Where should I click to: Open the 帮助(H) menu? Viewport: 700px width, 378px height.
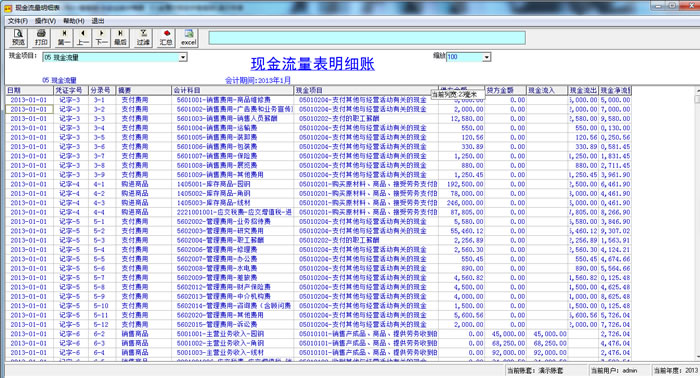pos(74,21)
